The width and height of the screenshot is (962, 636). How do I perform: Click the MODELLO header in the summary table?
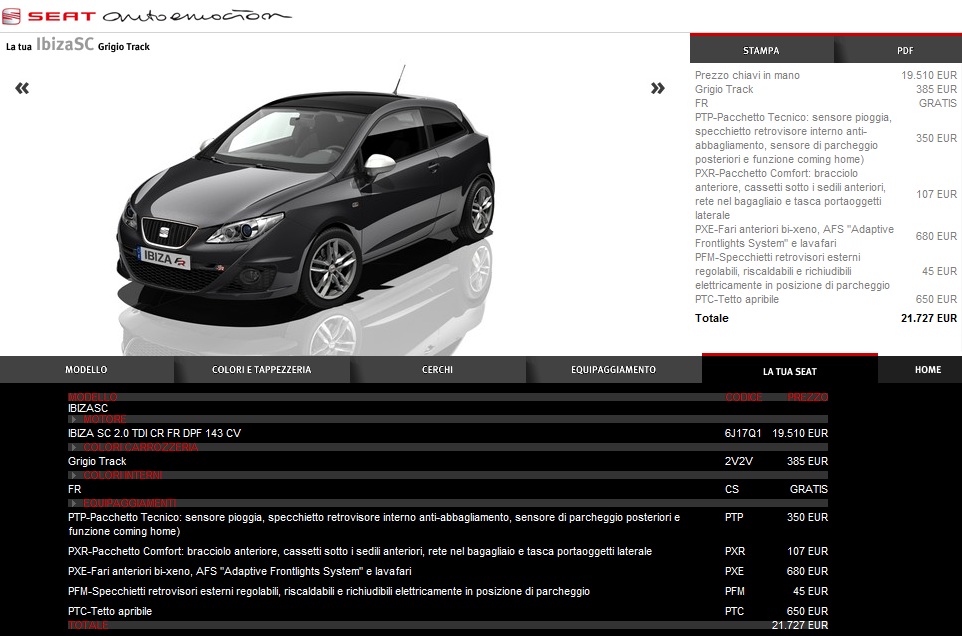click(93, 397)
